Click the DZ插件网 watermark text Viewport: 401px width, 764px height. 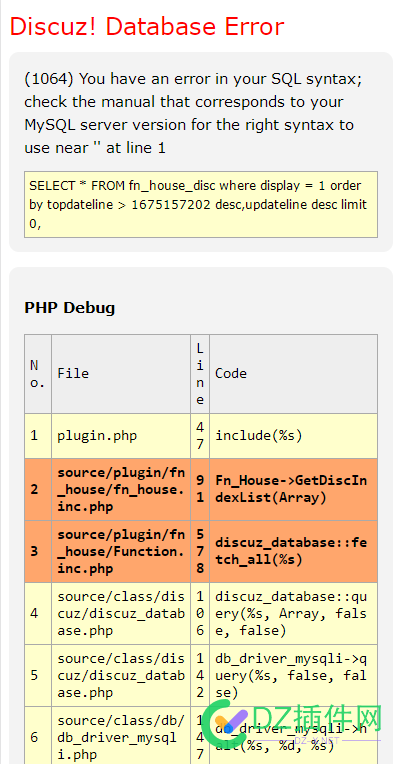click(317, 718)
